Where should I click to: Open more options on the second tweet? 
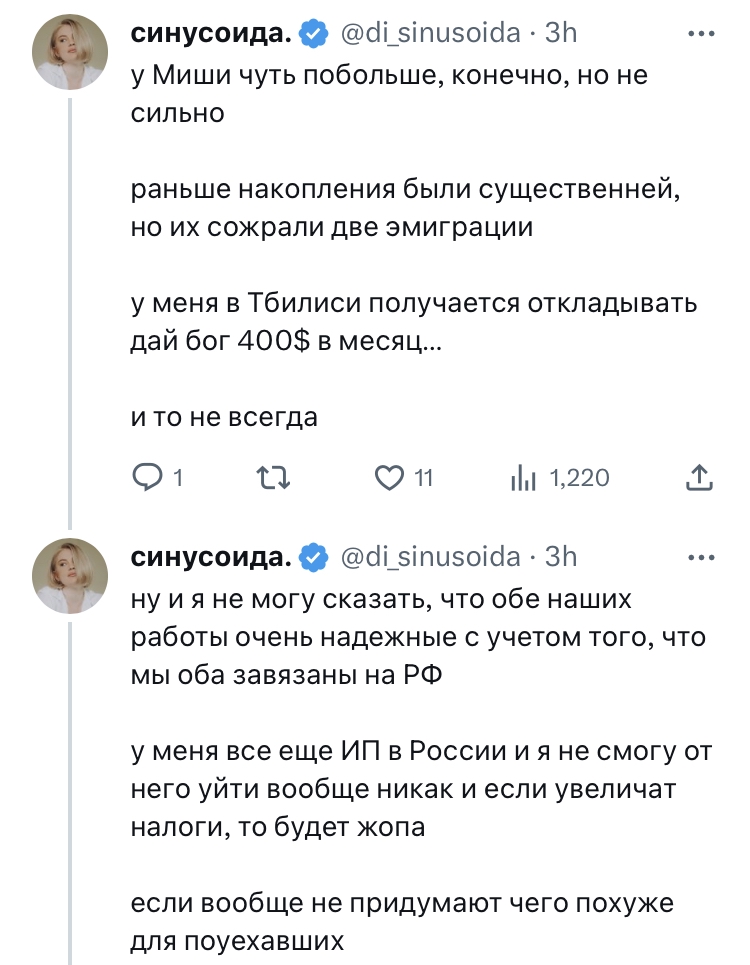coord(703,557)
